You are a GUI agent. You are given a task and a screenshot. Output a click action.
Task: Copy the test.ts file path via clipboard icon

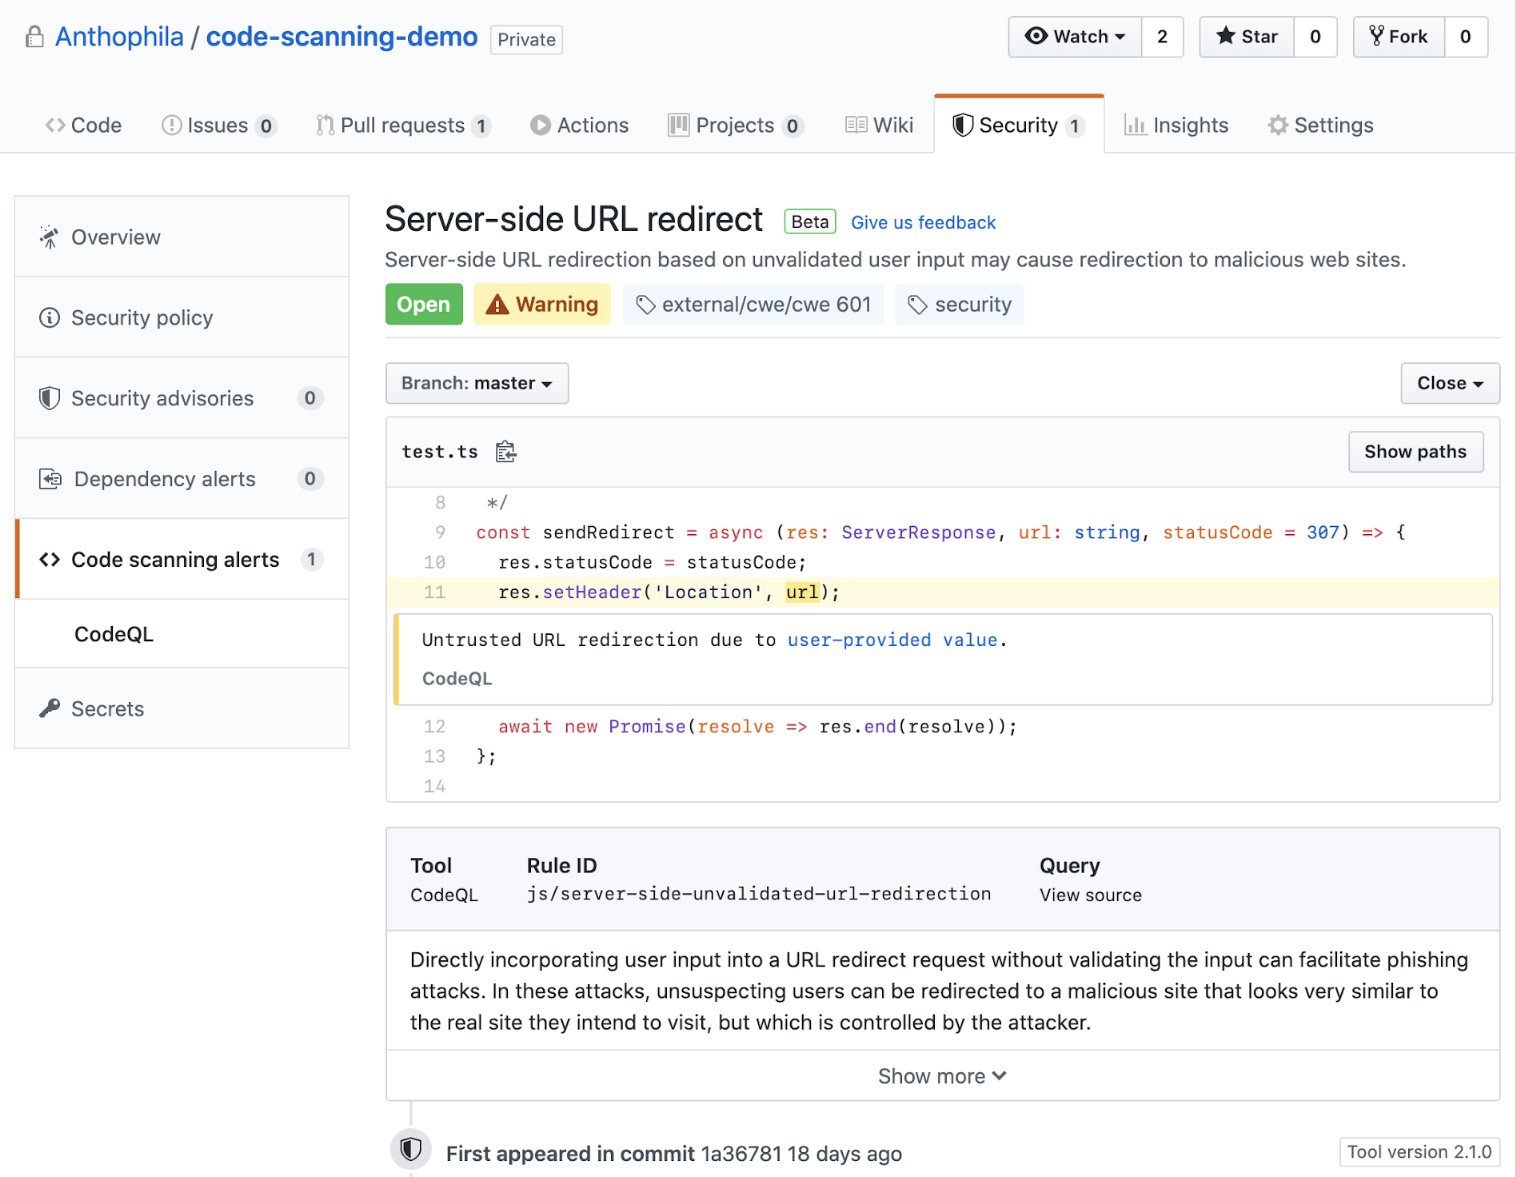click(x=505, y=451)
